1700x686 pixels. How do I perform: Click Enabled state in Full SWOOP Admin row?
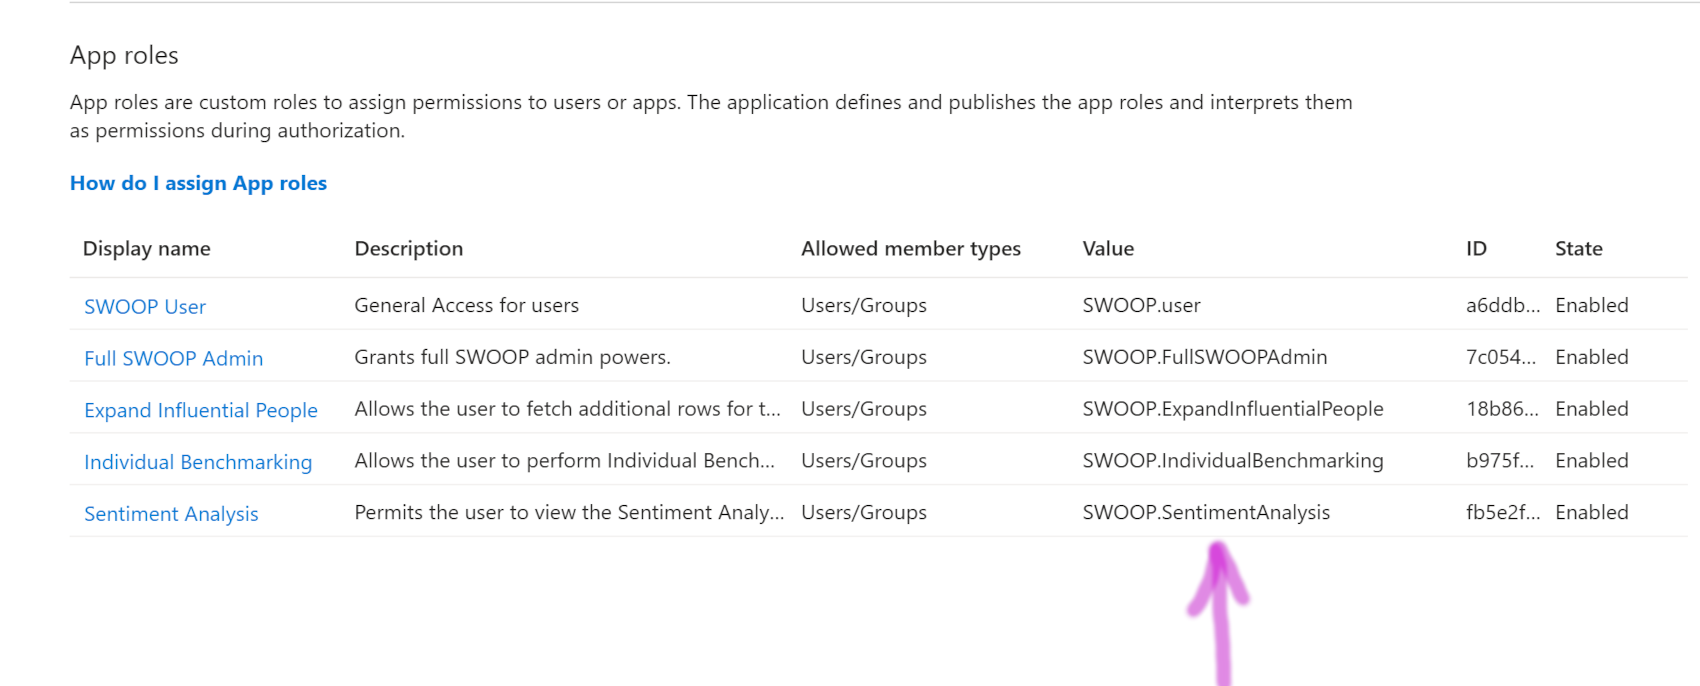(x=1592, y=357)
